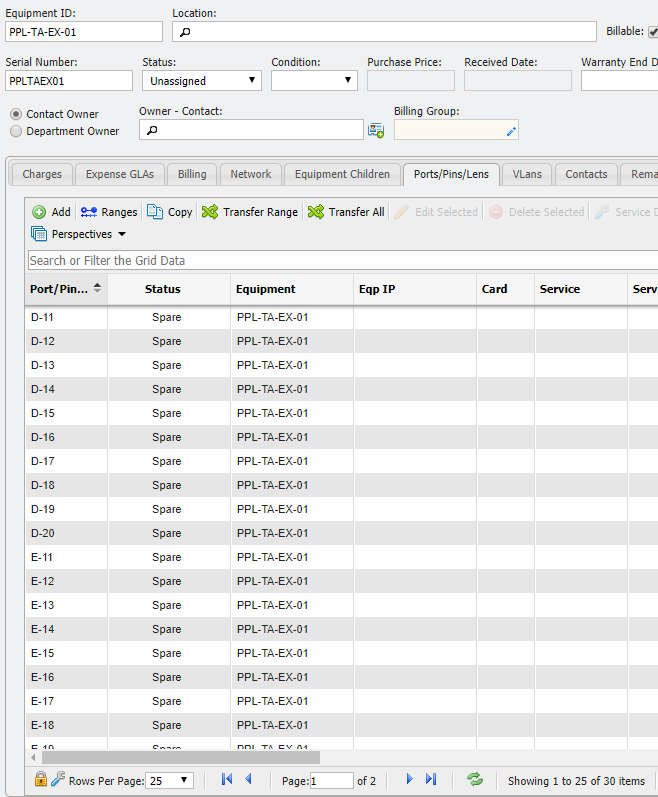This screenshot has height=797, width=658.
Task: Go to the next page of results
Action: pos(410,780)
